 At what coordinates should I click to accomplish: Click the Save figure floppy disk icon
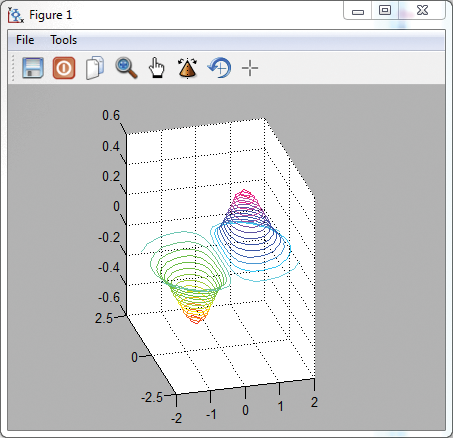pos(33,68)
